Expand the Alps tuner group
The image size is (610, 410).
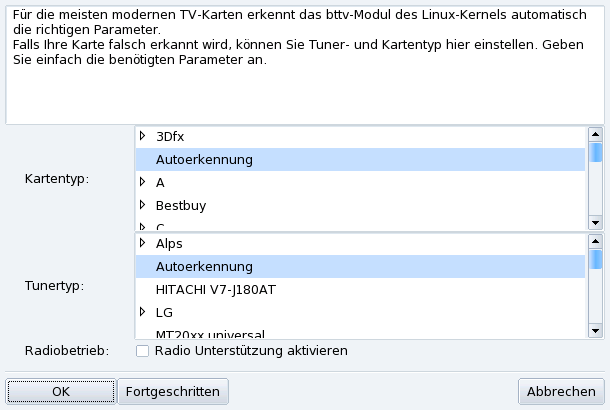[x=142, y=243]
